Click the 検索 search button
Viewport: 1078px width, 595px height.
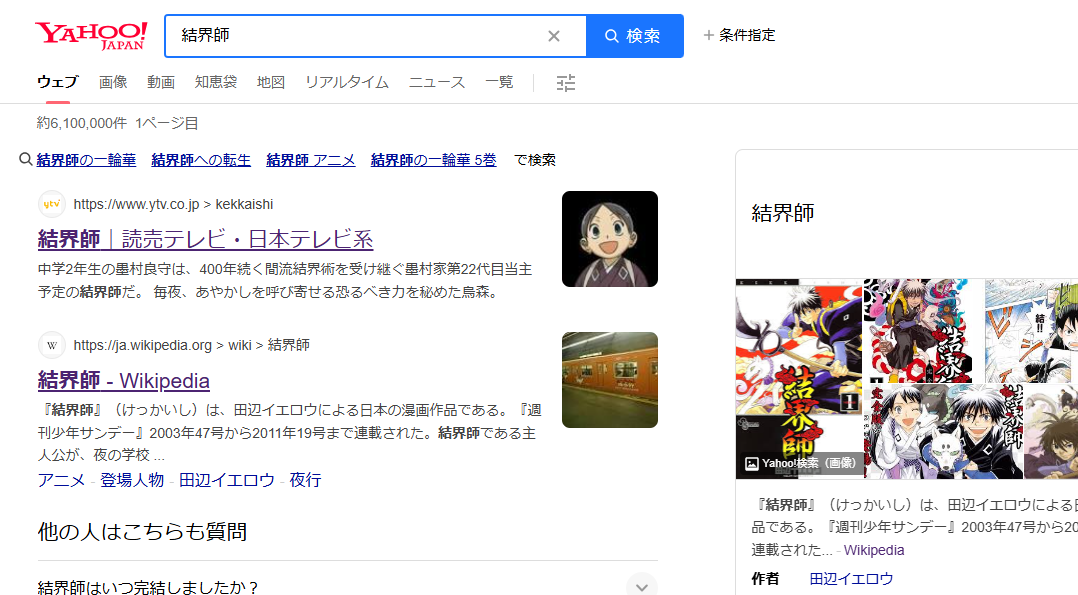[x=635, y=36]
